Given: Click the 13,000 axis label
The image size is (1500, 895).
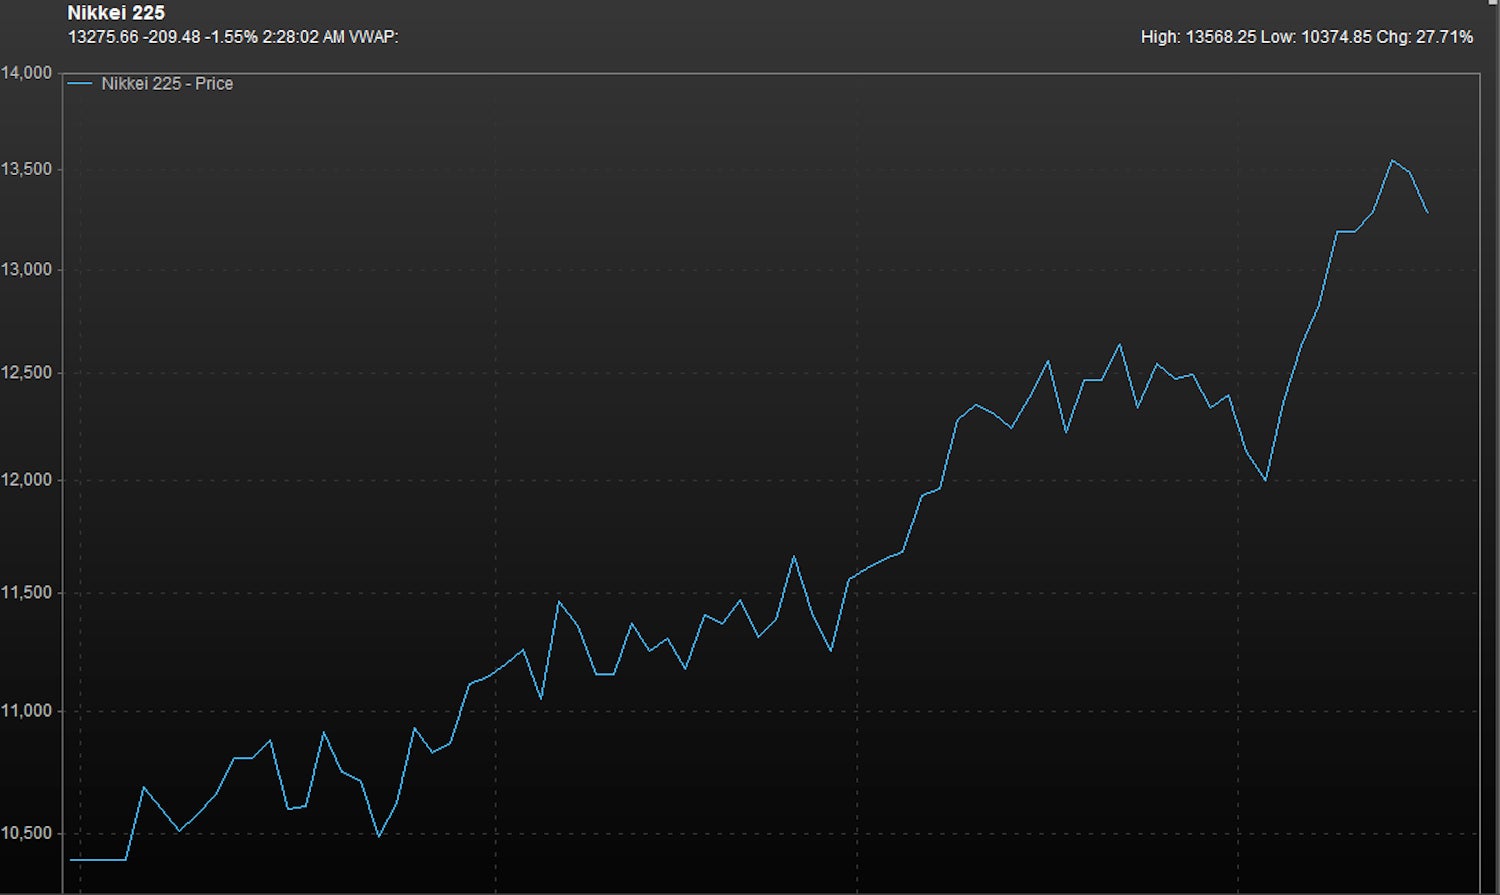Looking at the screenshot, I should click(26, 270).
